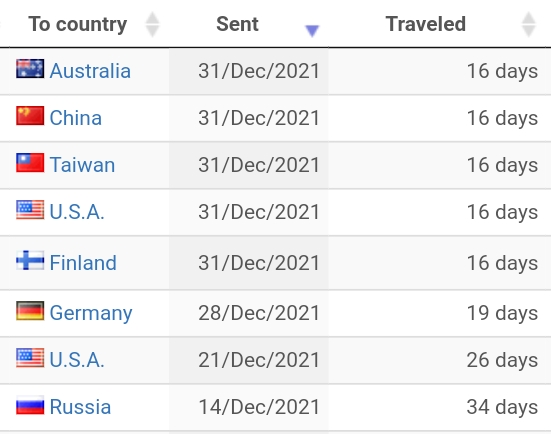The width and height of the screenshot is (551, 434).
Task: Open the Finland country link
Action: (x=83, y=263)
